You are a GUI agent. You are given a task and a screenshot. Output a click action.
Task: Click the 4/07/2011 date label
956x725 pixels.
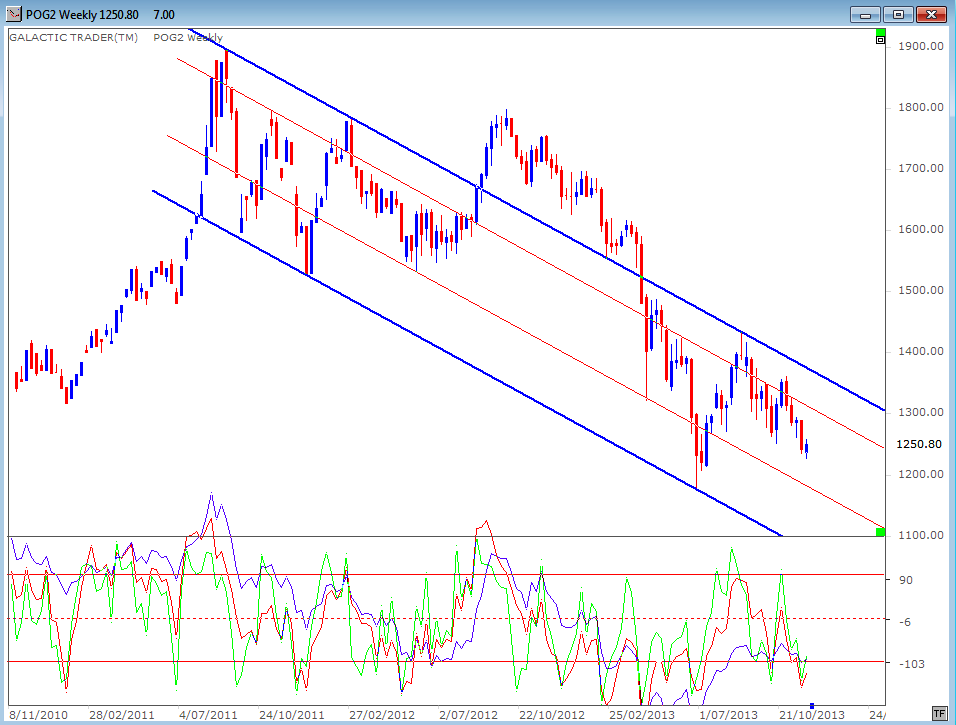tap(208, 715)
